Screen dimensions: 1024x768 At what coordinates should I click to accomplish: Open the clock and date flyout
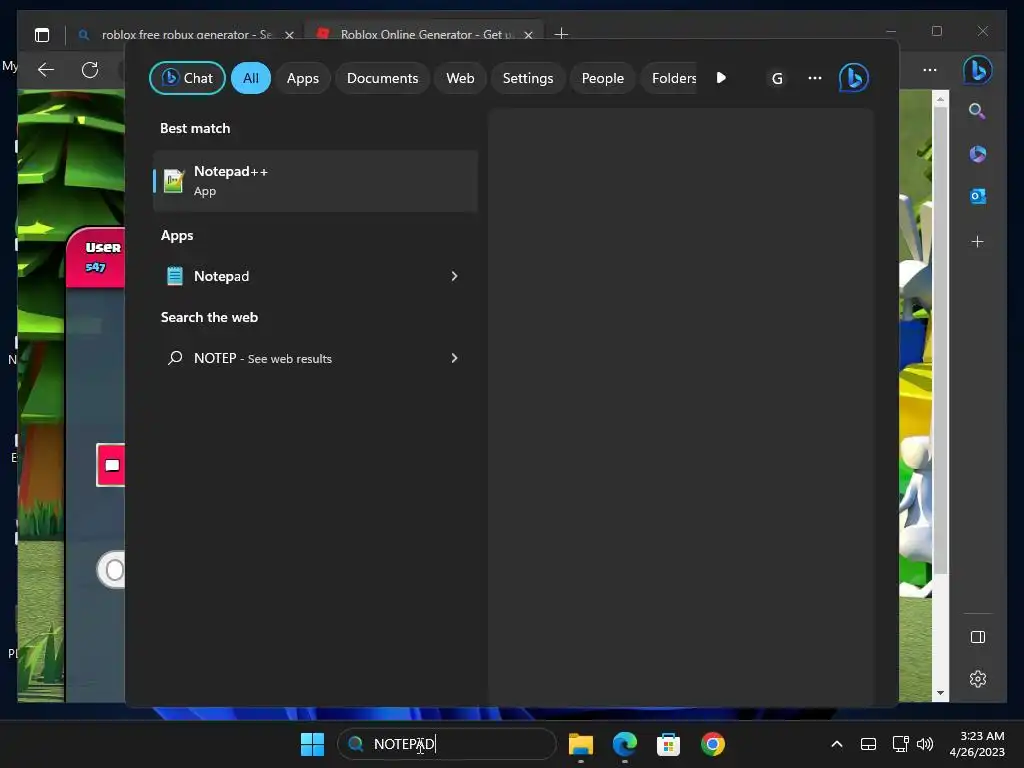tap(977, 744)
